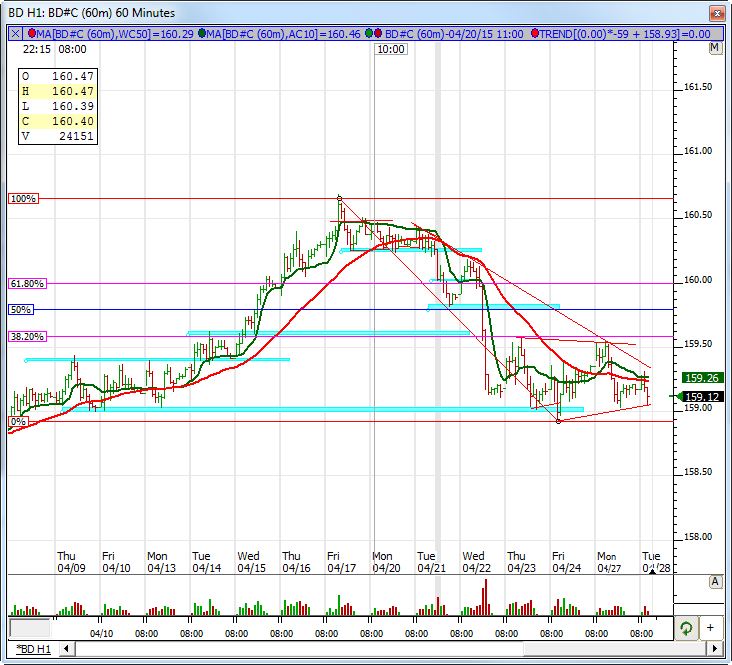732x665 pixels.
Task: Click the 10:00 cursor time label
Action: (391, 50)
